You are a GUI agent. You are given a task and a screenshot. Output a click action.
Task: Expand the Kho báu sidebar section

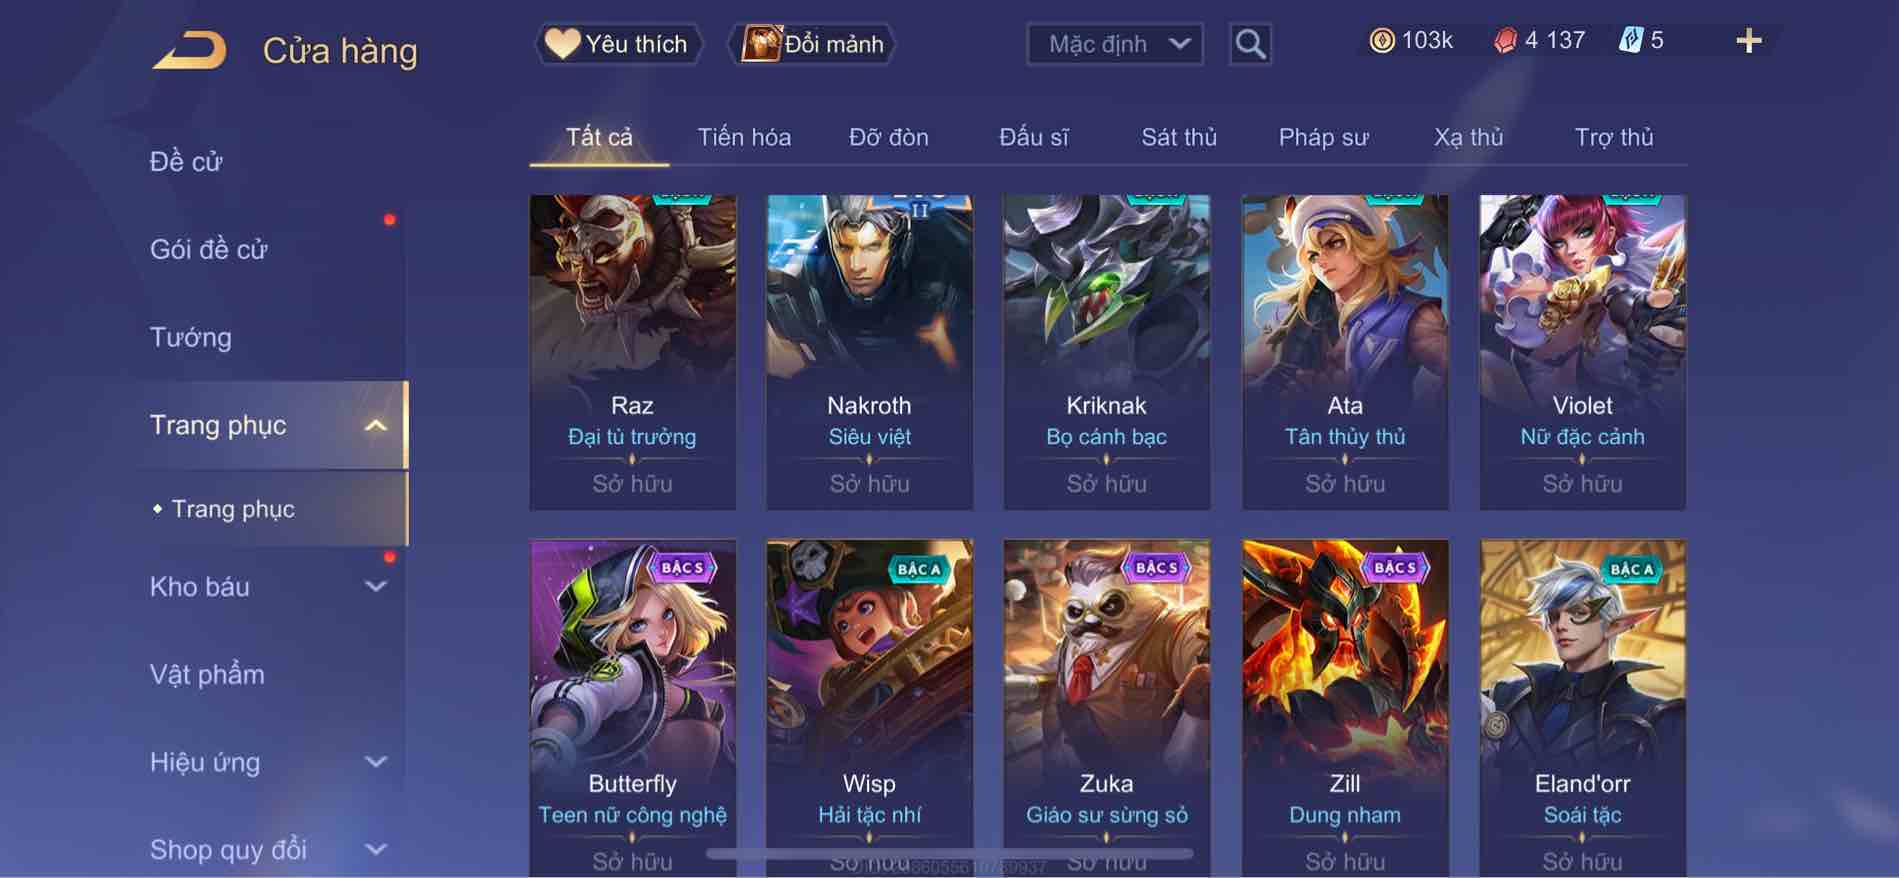(x=375, y=587)
